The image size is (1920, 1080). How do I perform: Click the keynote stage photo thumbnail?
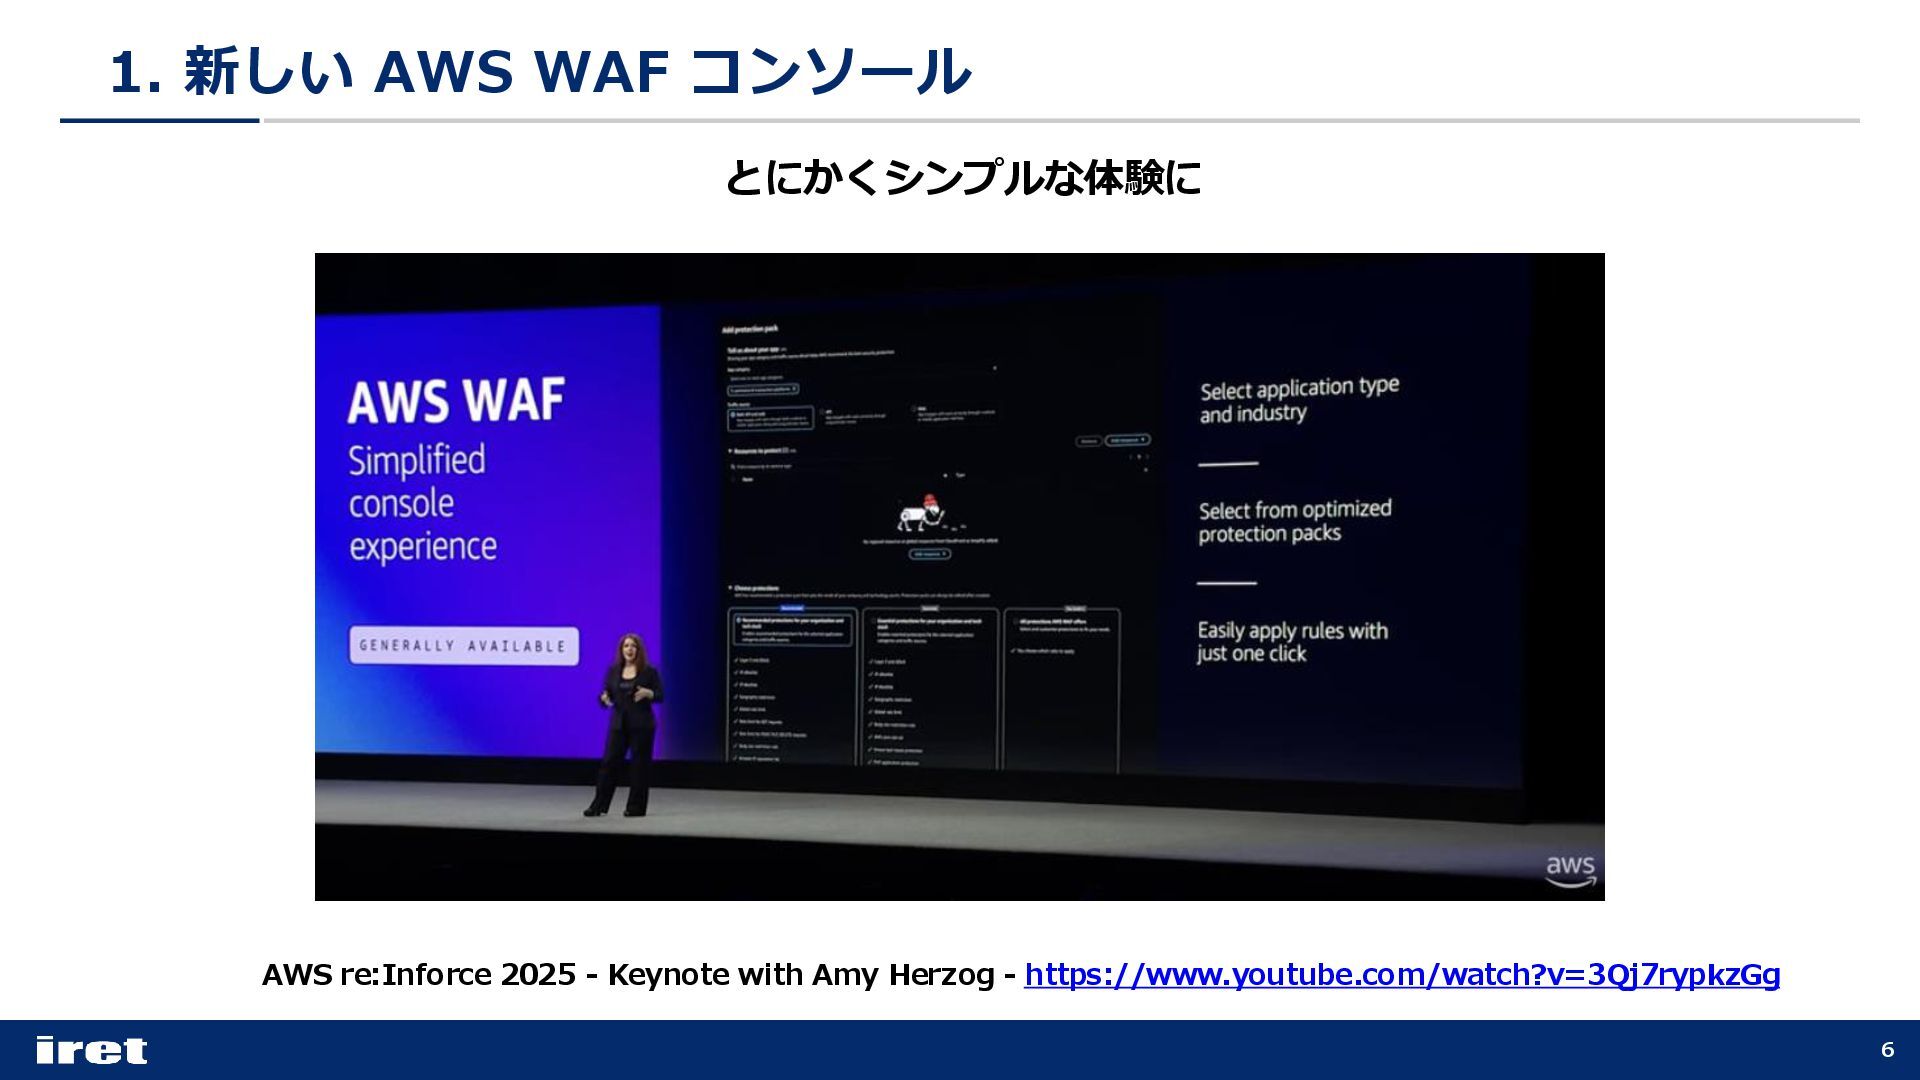pos(960,577)
